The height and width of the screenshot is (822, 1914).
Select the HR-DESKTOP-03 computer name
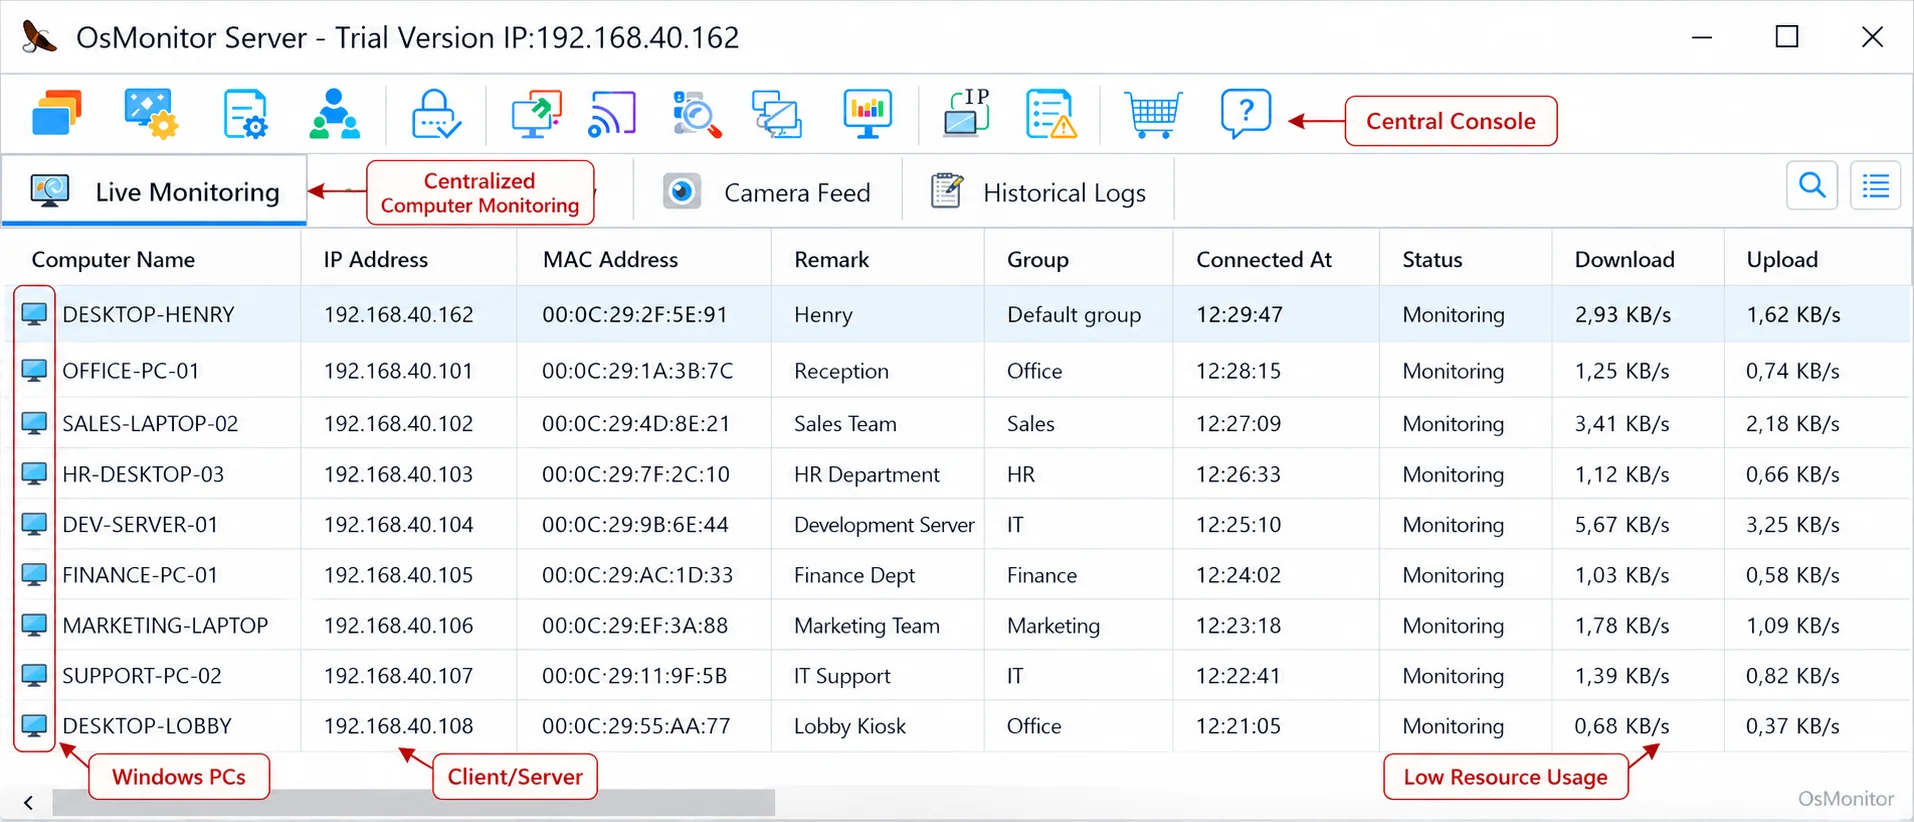click(143, 474)
